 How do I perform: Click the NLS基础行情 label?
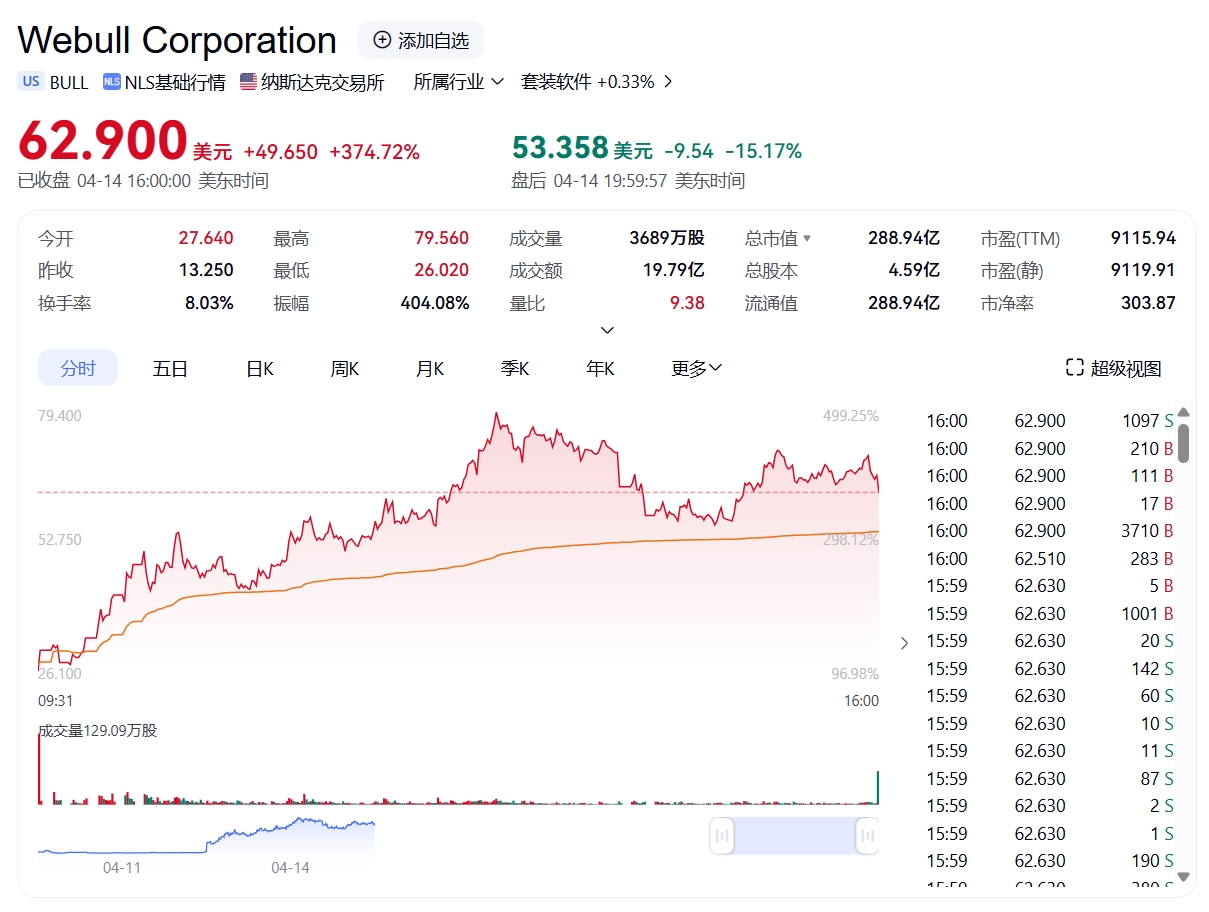point(175,82)
